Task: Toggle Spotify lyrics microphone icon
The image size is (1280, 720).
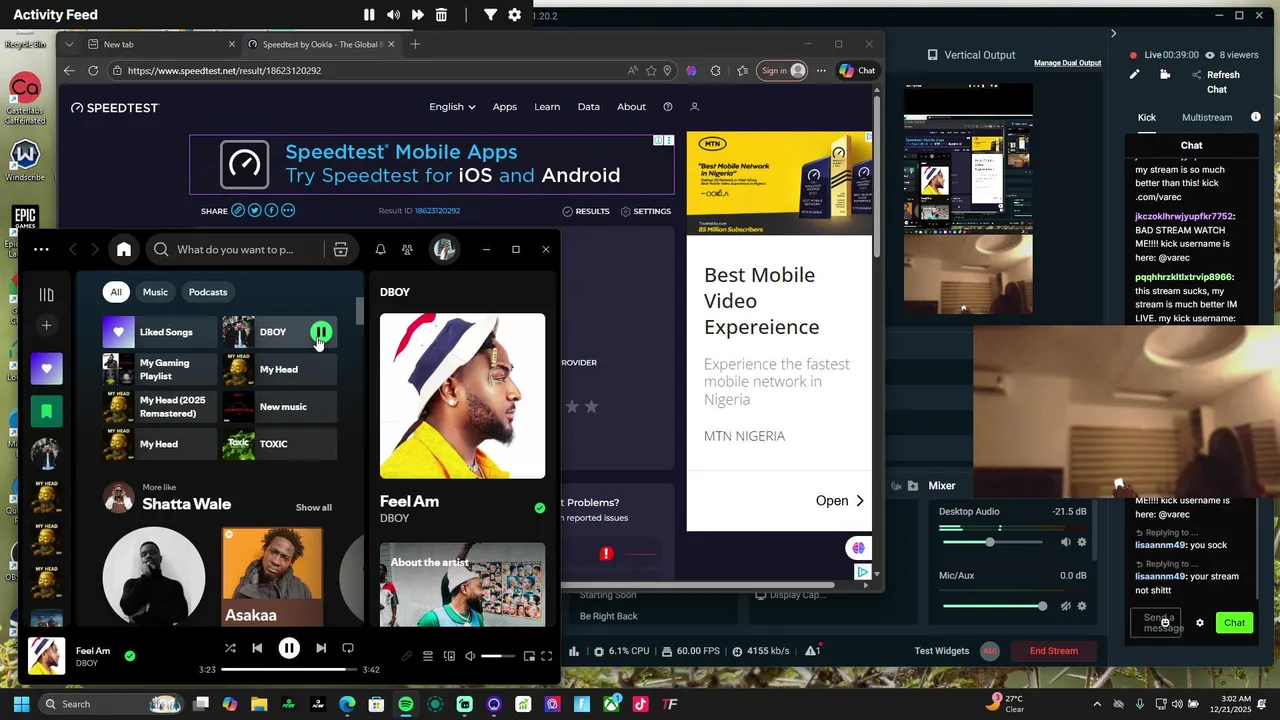Action: pyautogui.click(x=407, y=656)
